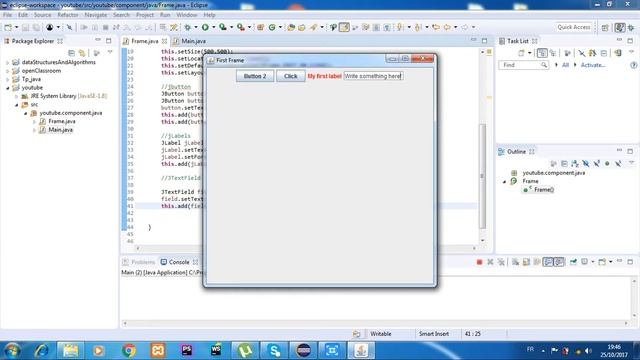
Task: Collapse the youtube project node
Action: tap(7, 88)
